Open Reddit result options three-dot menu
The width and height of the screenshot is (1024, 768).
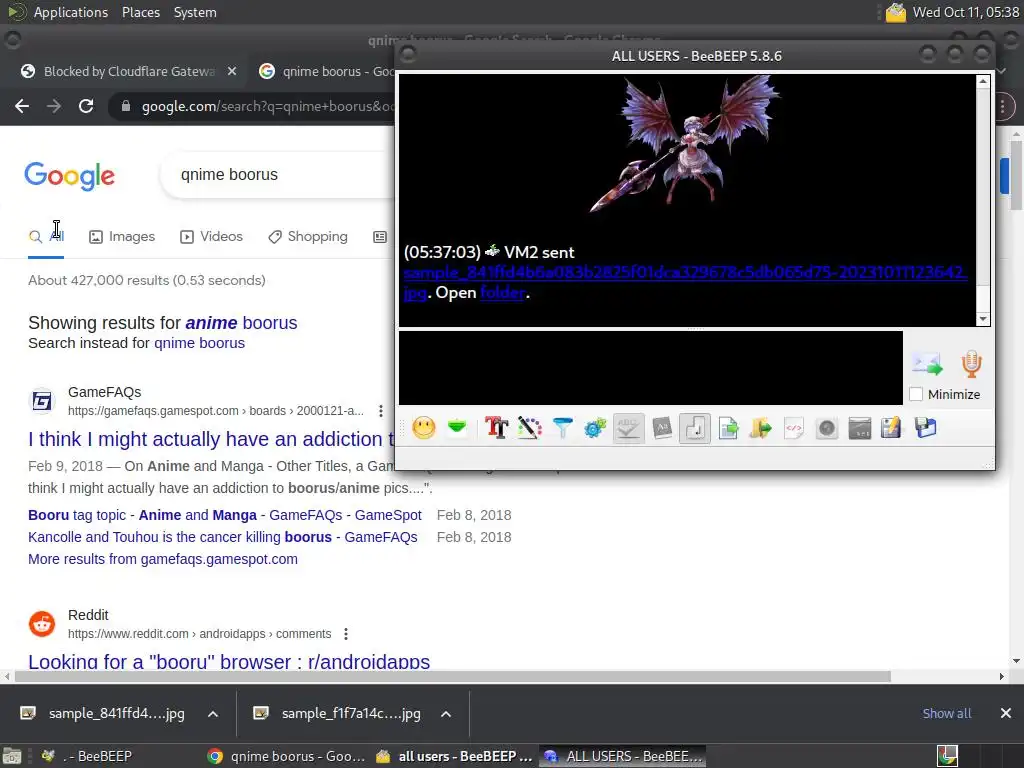[345, 633]
